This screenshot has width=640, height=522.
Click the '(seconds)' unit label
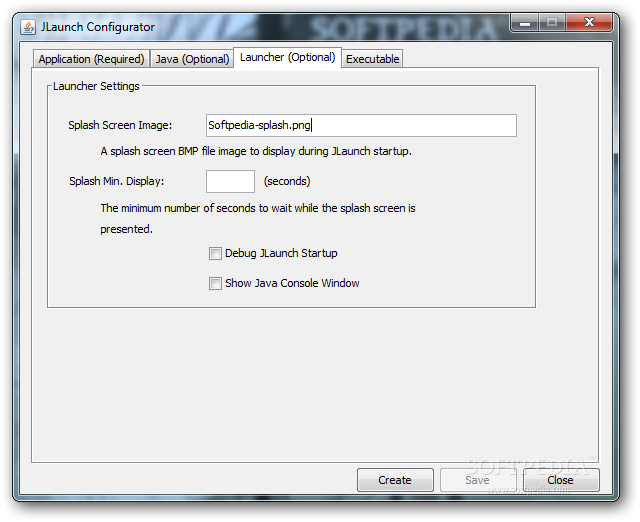pos(287,181)
